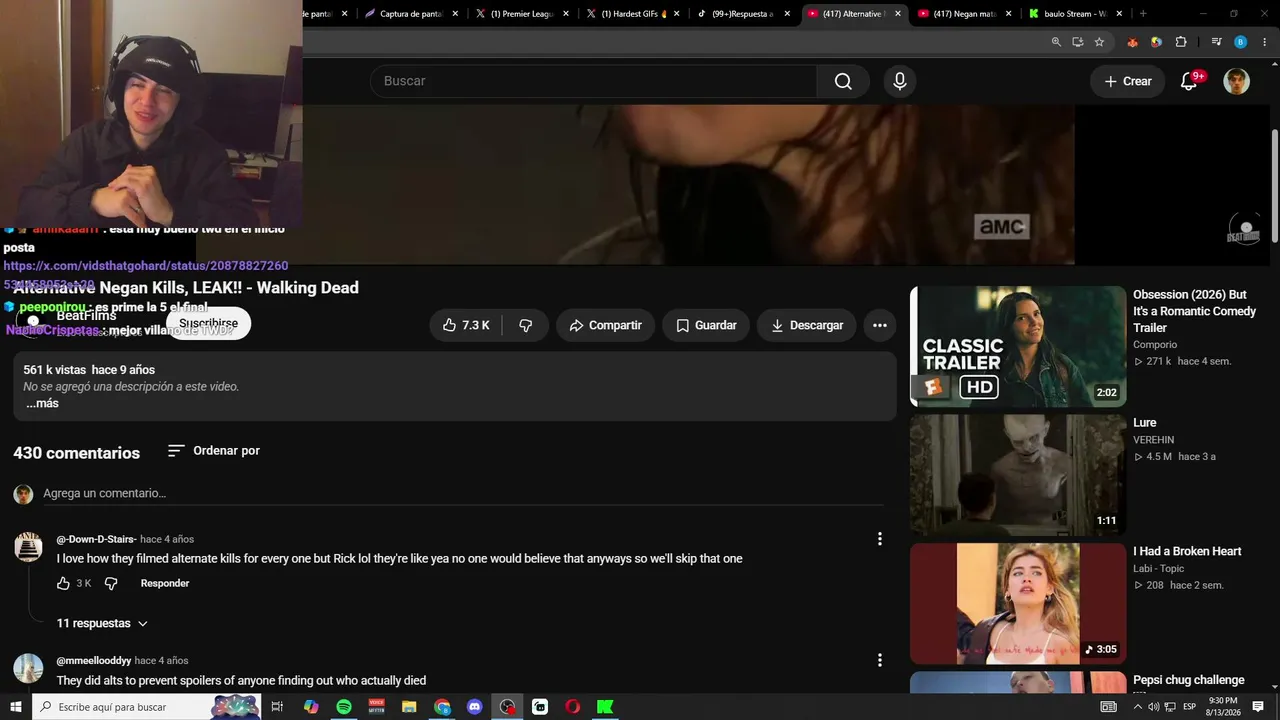
Task: Open the YouTube notifications bell
Action: 1189,81
